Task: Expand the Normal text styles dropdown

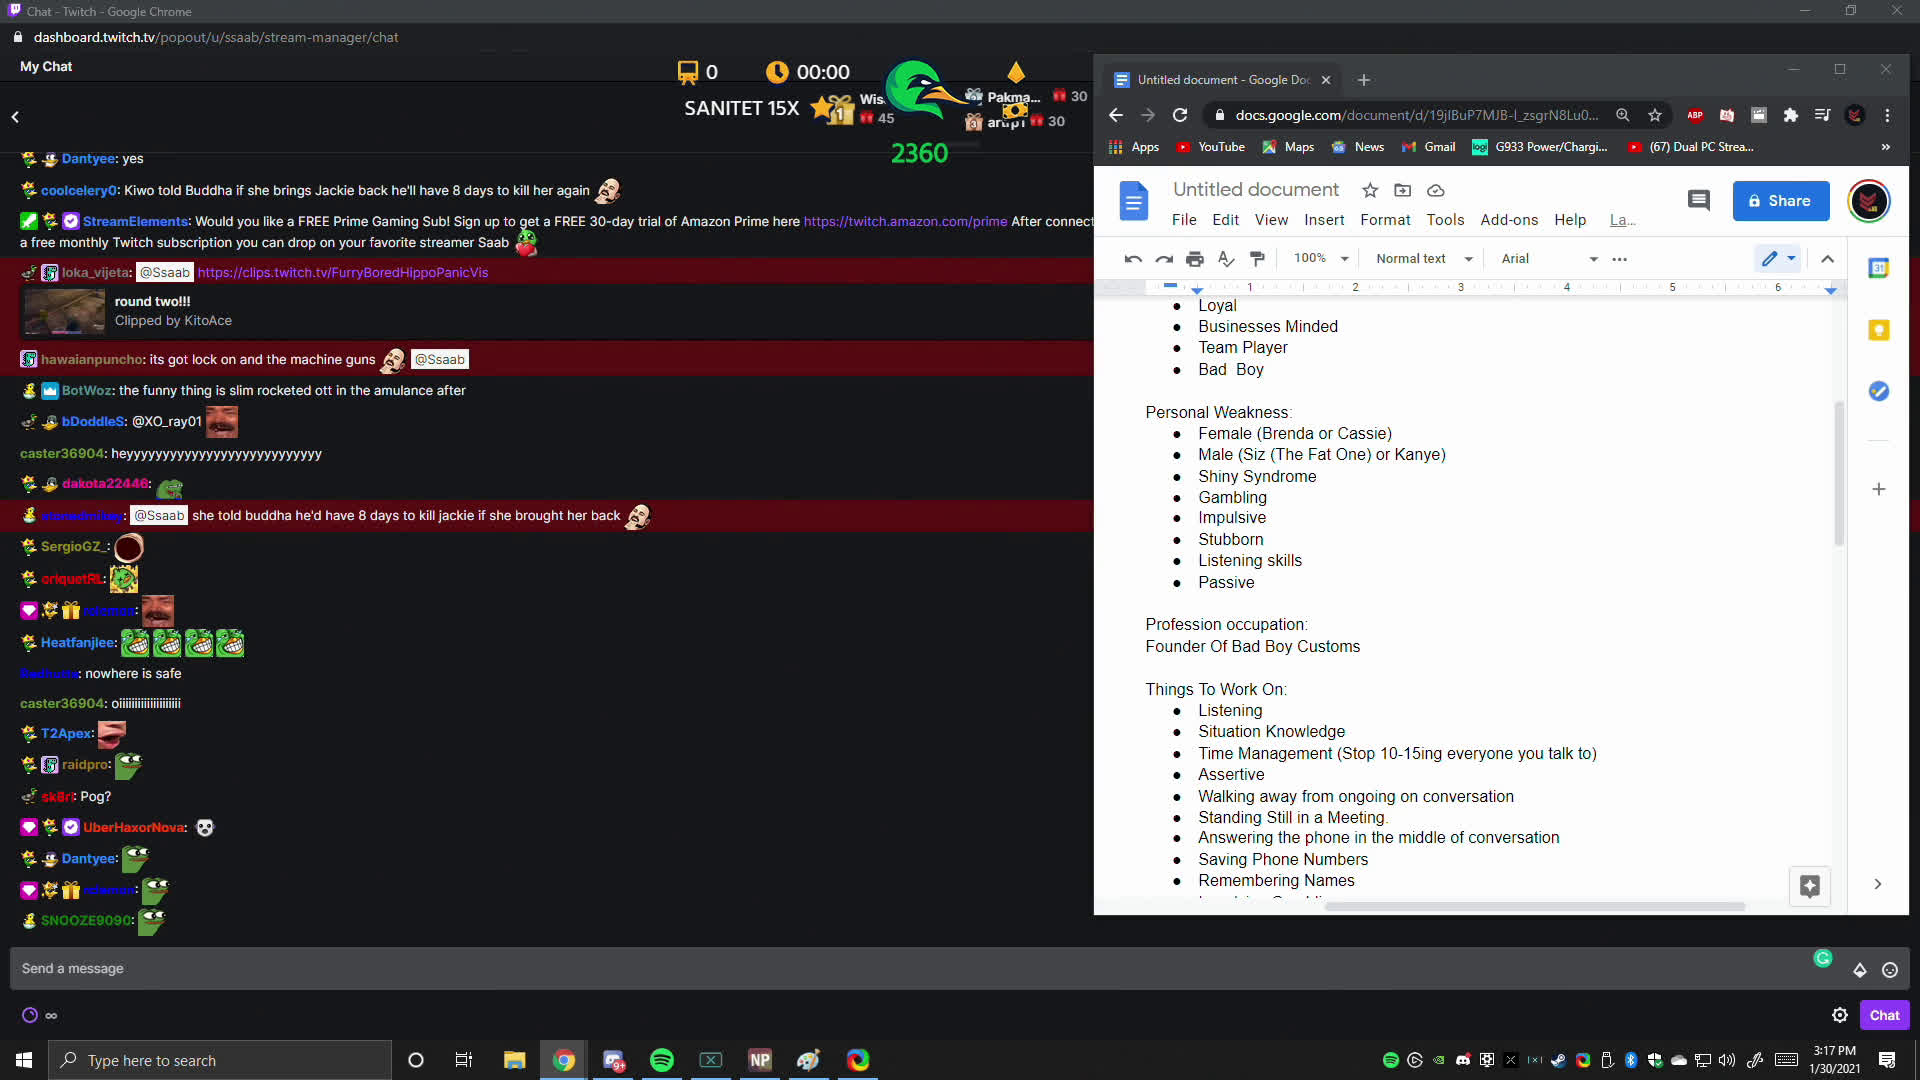Action: (1421, 258)
